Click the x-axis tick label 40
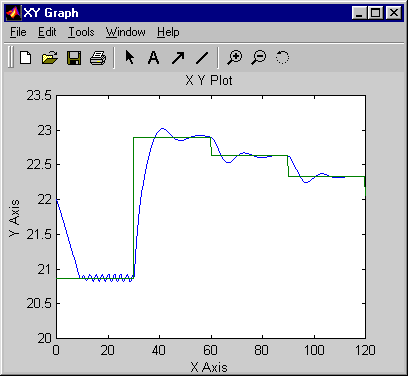Image resolution: width=408 pixels, height=376 pixels. [159, 350]
